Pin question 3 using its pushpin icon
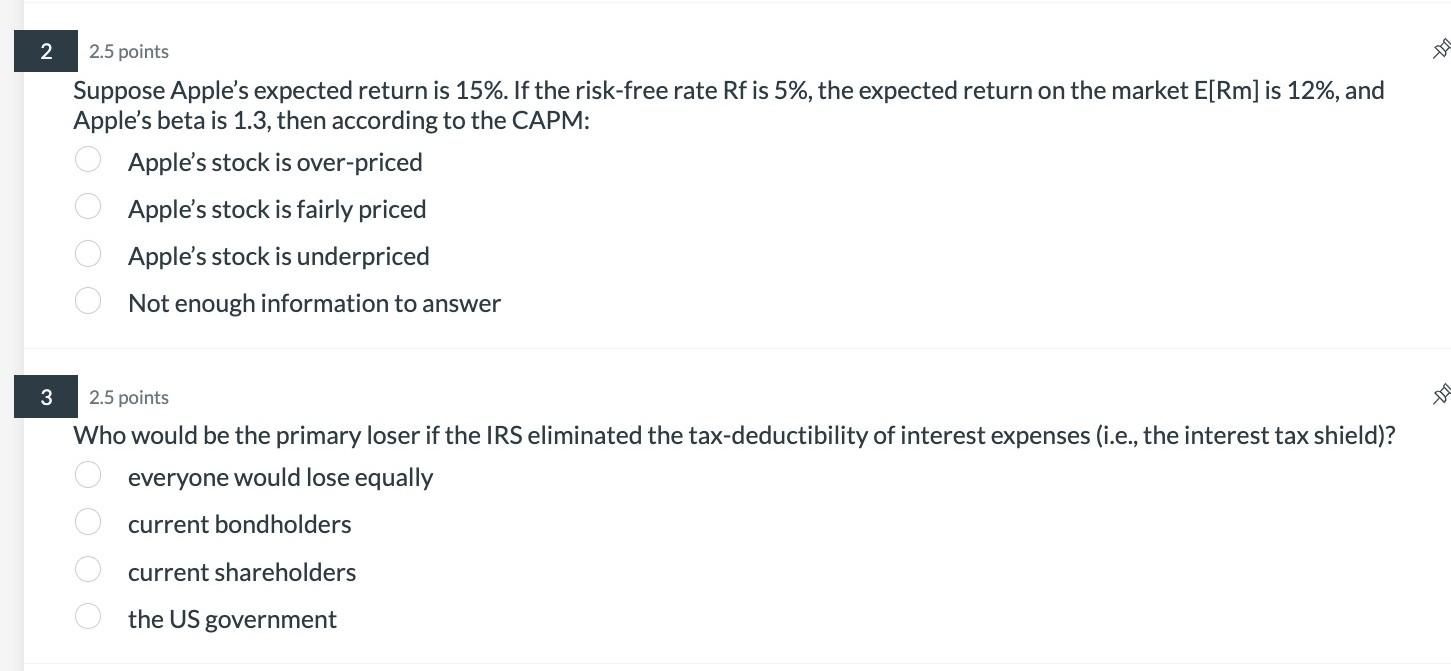Screen dimensions: 1451x671 tap(1441, 394)
